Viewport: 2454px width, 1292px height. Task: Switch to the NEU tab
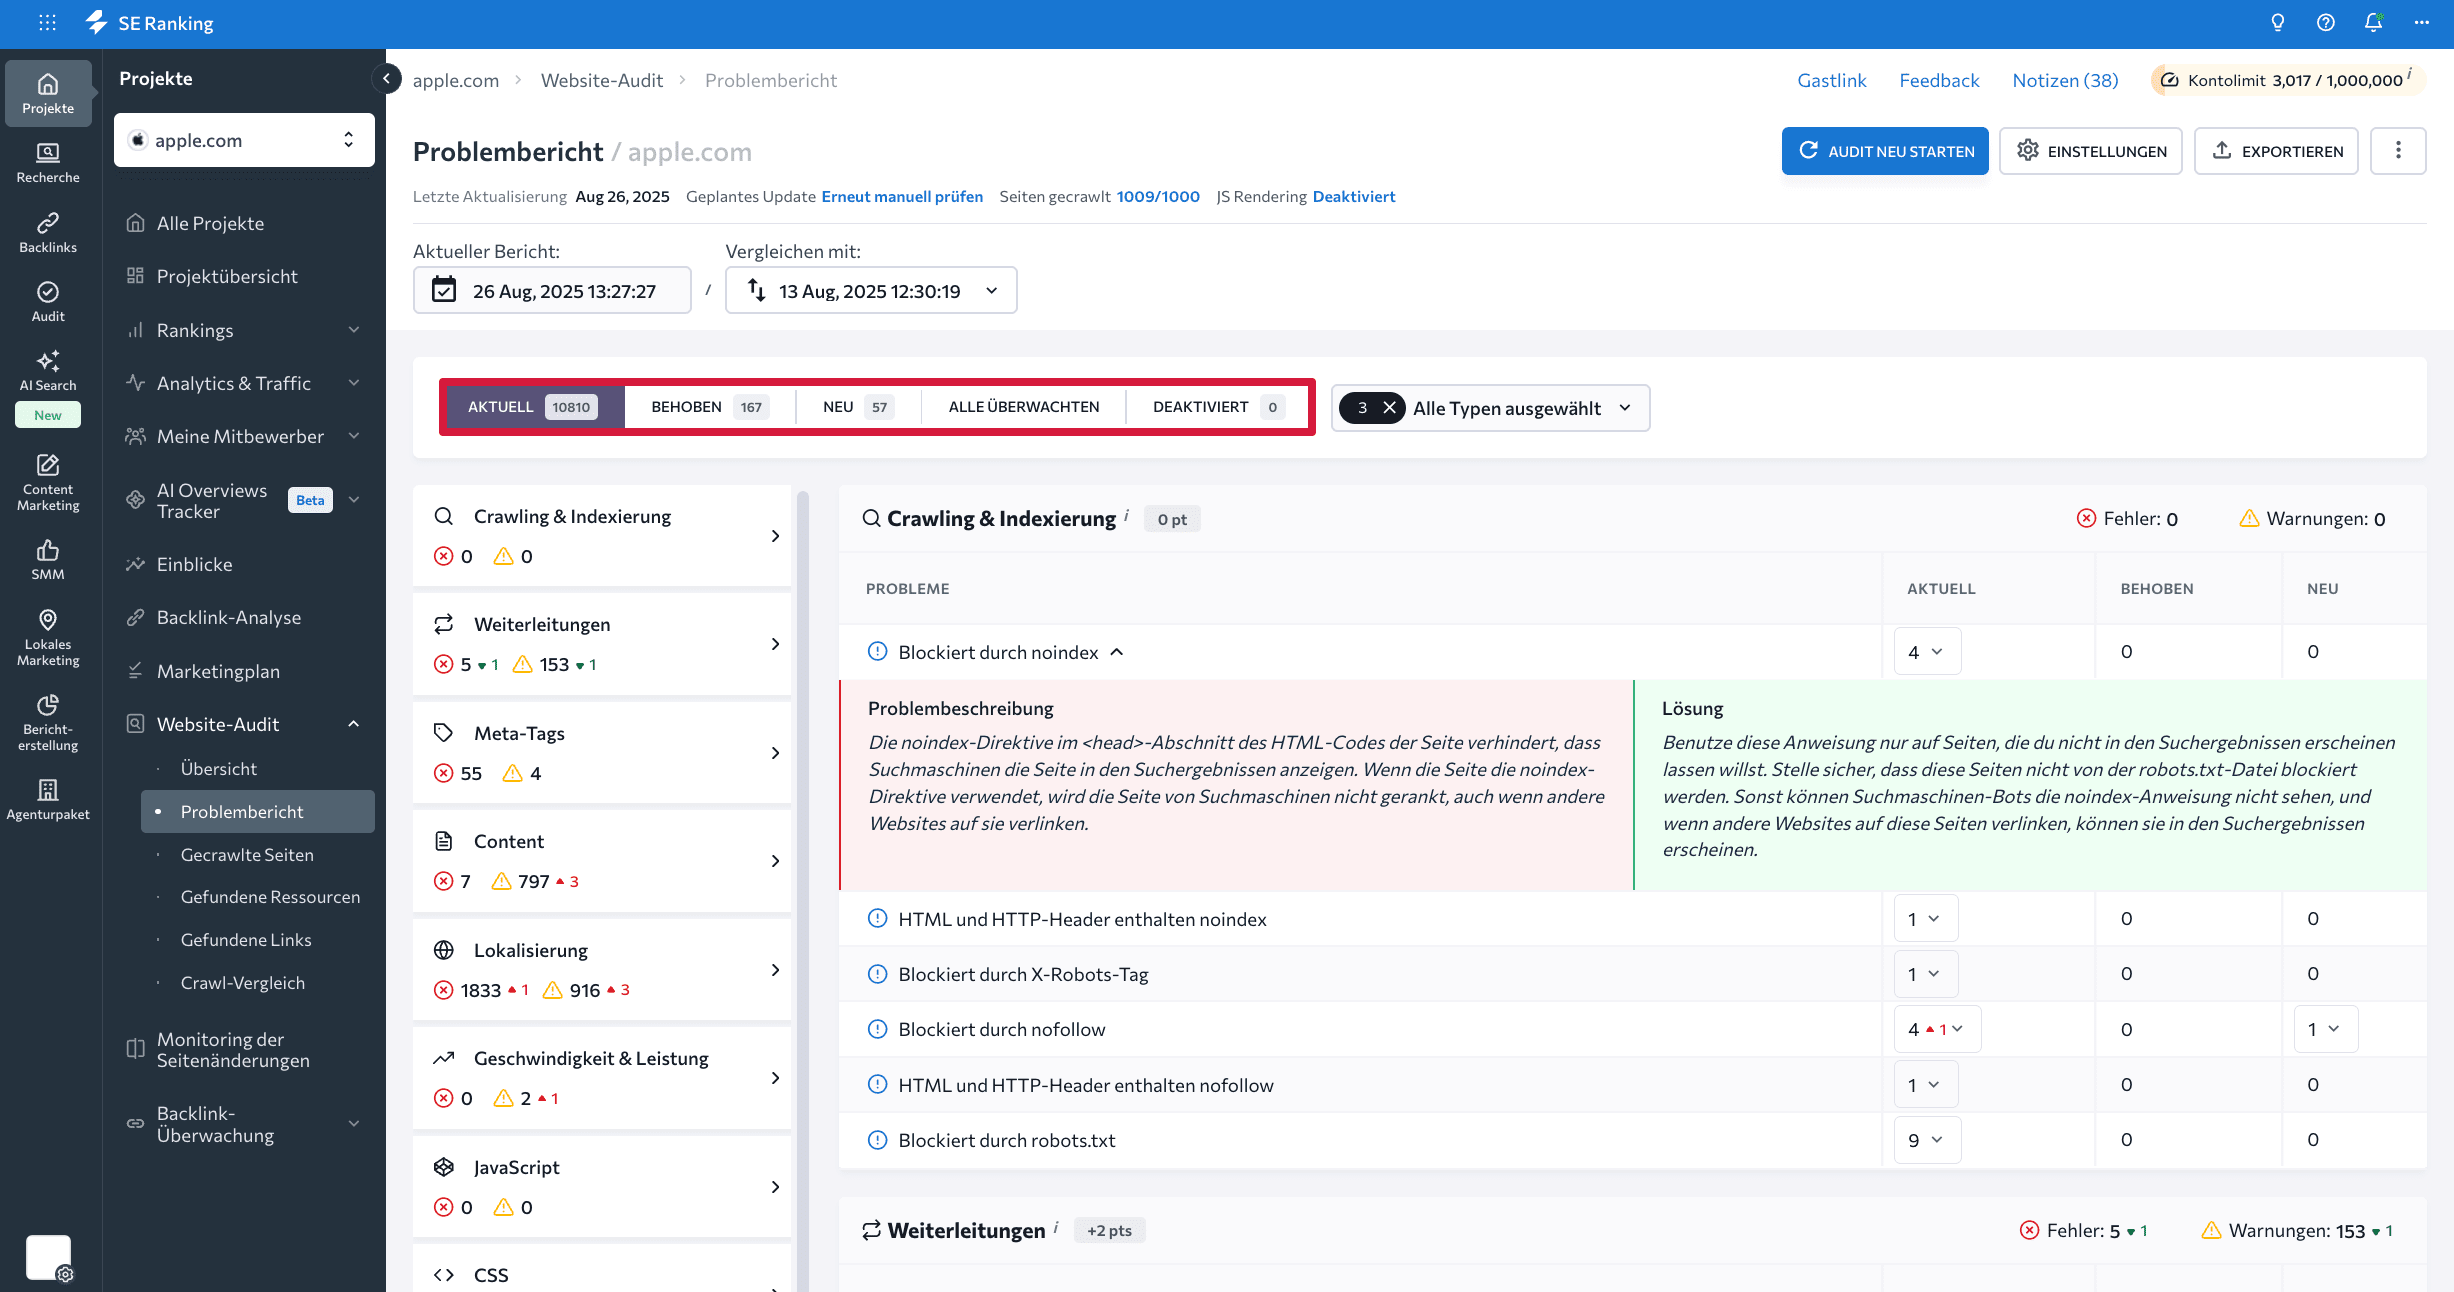[x=857, y=407]
